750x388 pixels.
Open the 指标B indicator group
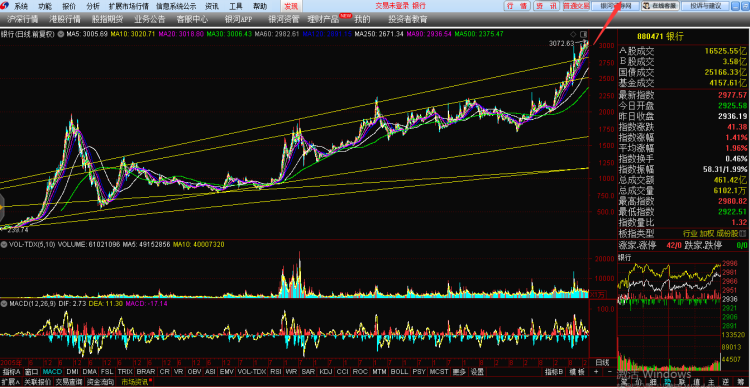pyautogui.click(x=554, y=372)
